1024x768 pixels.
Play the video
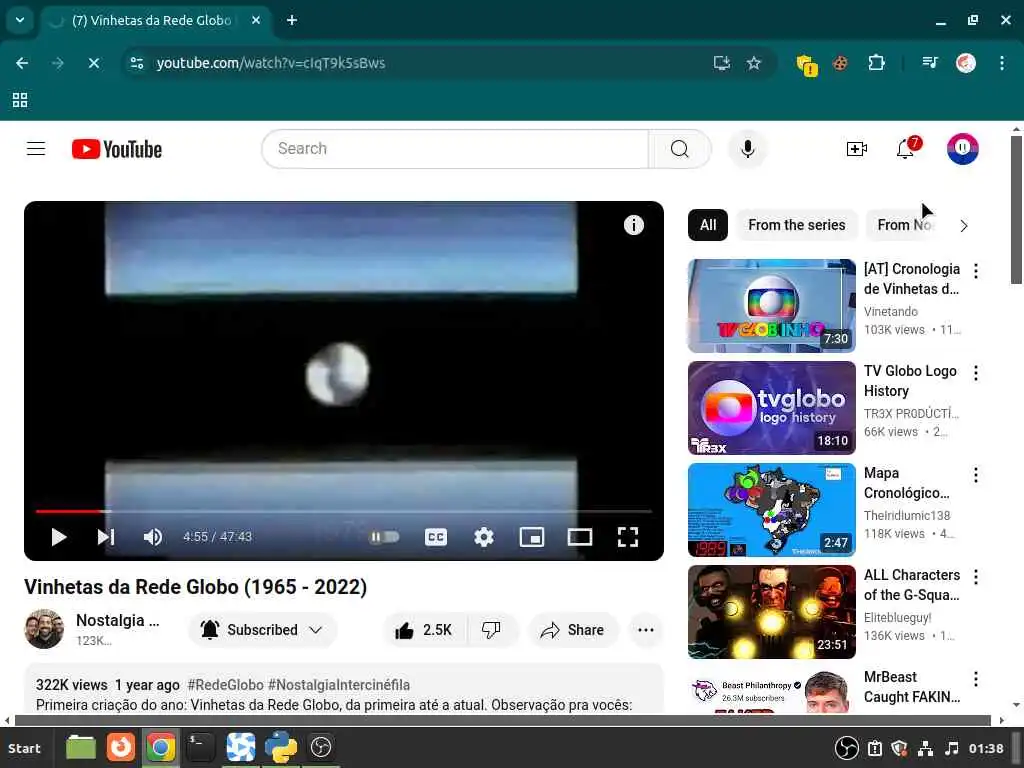point(58,537)
